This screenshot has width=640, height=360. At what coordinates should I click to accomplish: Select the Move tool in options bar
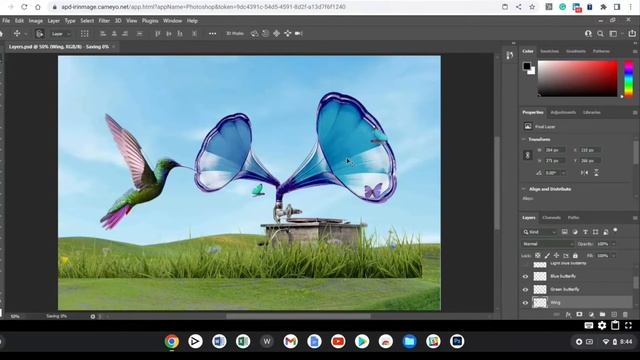click(17, 33)
